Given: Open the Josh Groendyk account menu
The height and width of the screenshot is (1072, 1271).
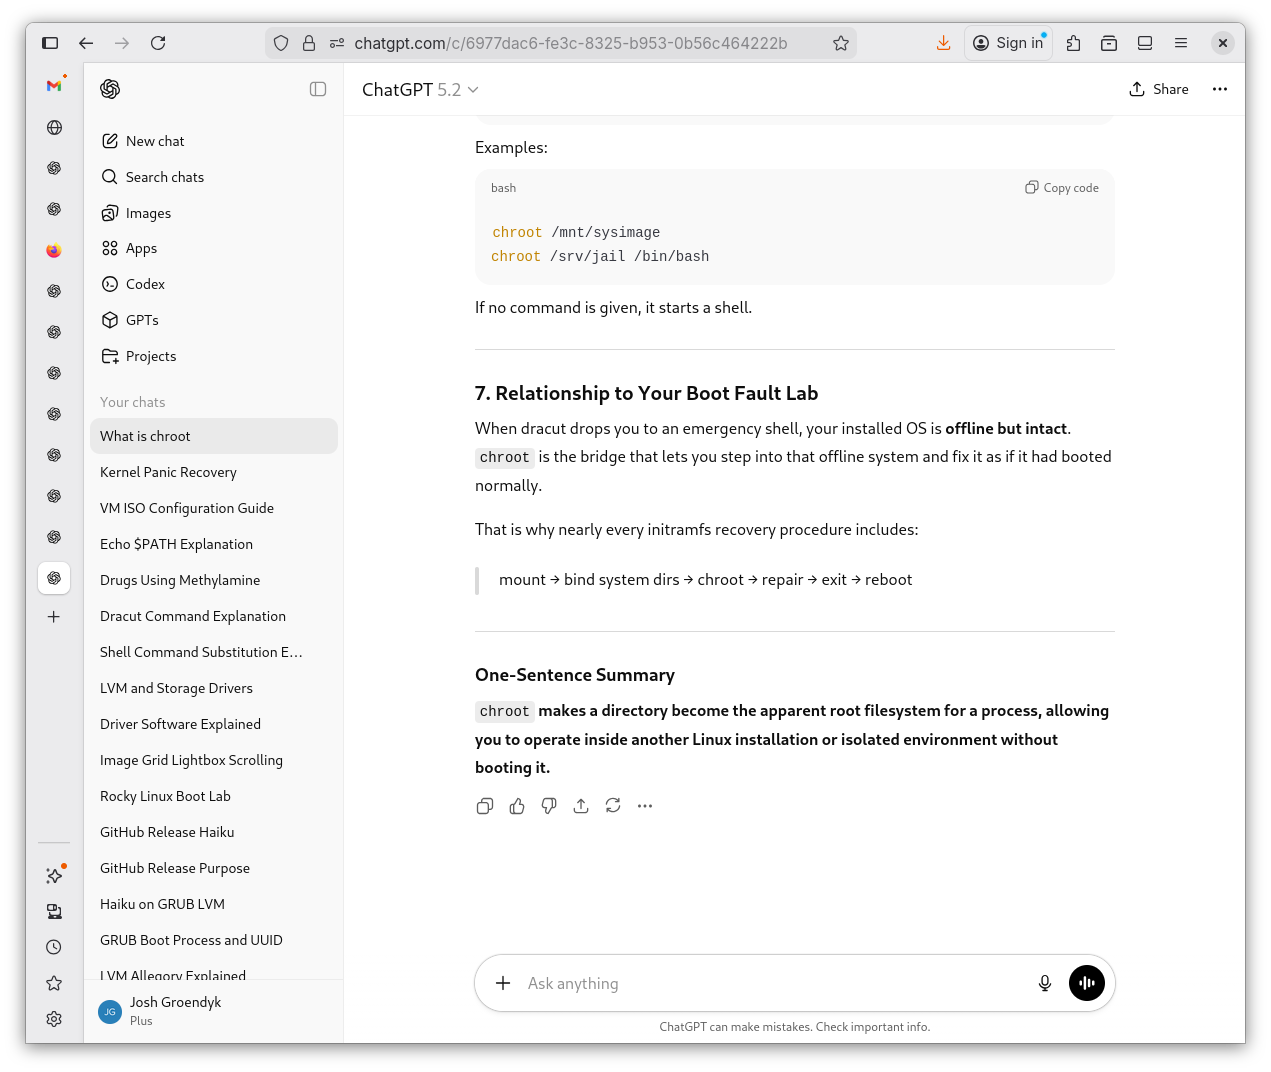Looking at the screenshot, I should (x=175, y=1010).
